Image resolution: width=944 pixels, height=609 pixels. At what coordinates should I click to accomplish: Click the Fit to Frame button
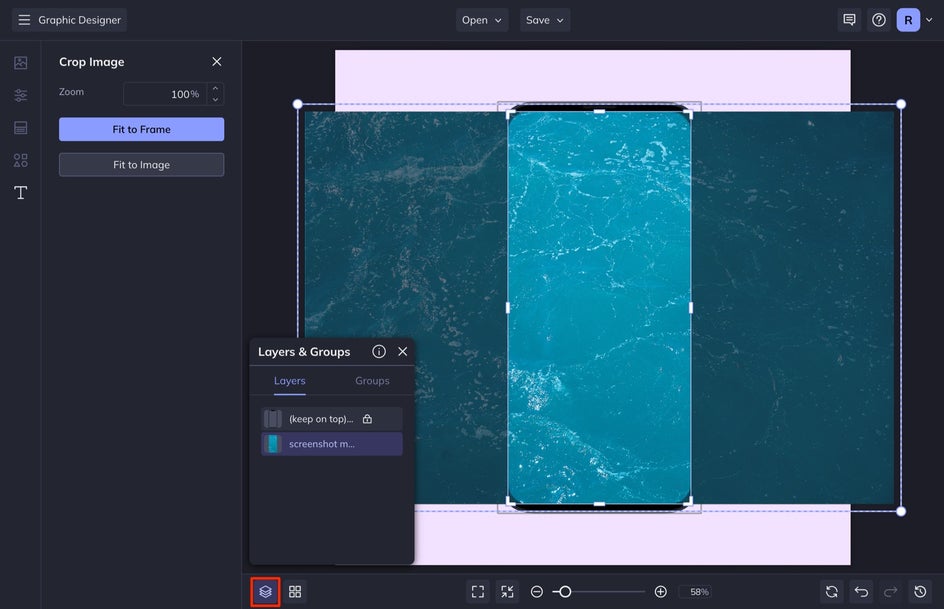(141, 129)
